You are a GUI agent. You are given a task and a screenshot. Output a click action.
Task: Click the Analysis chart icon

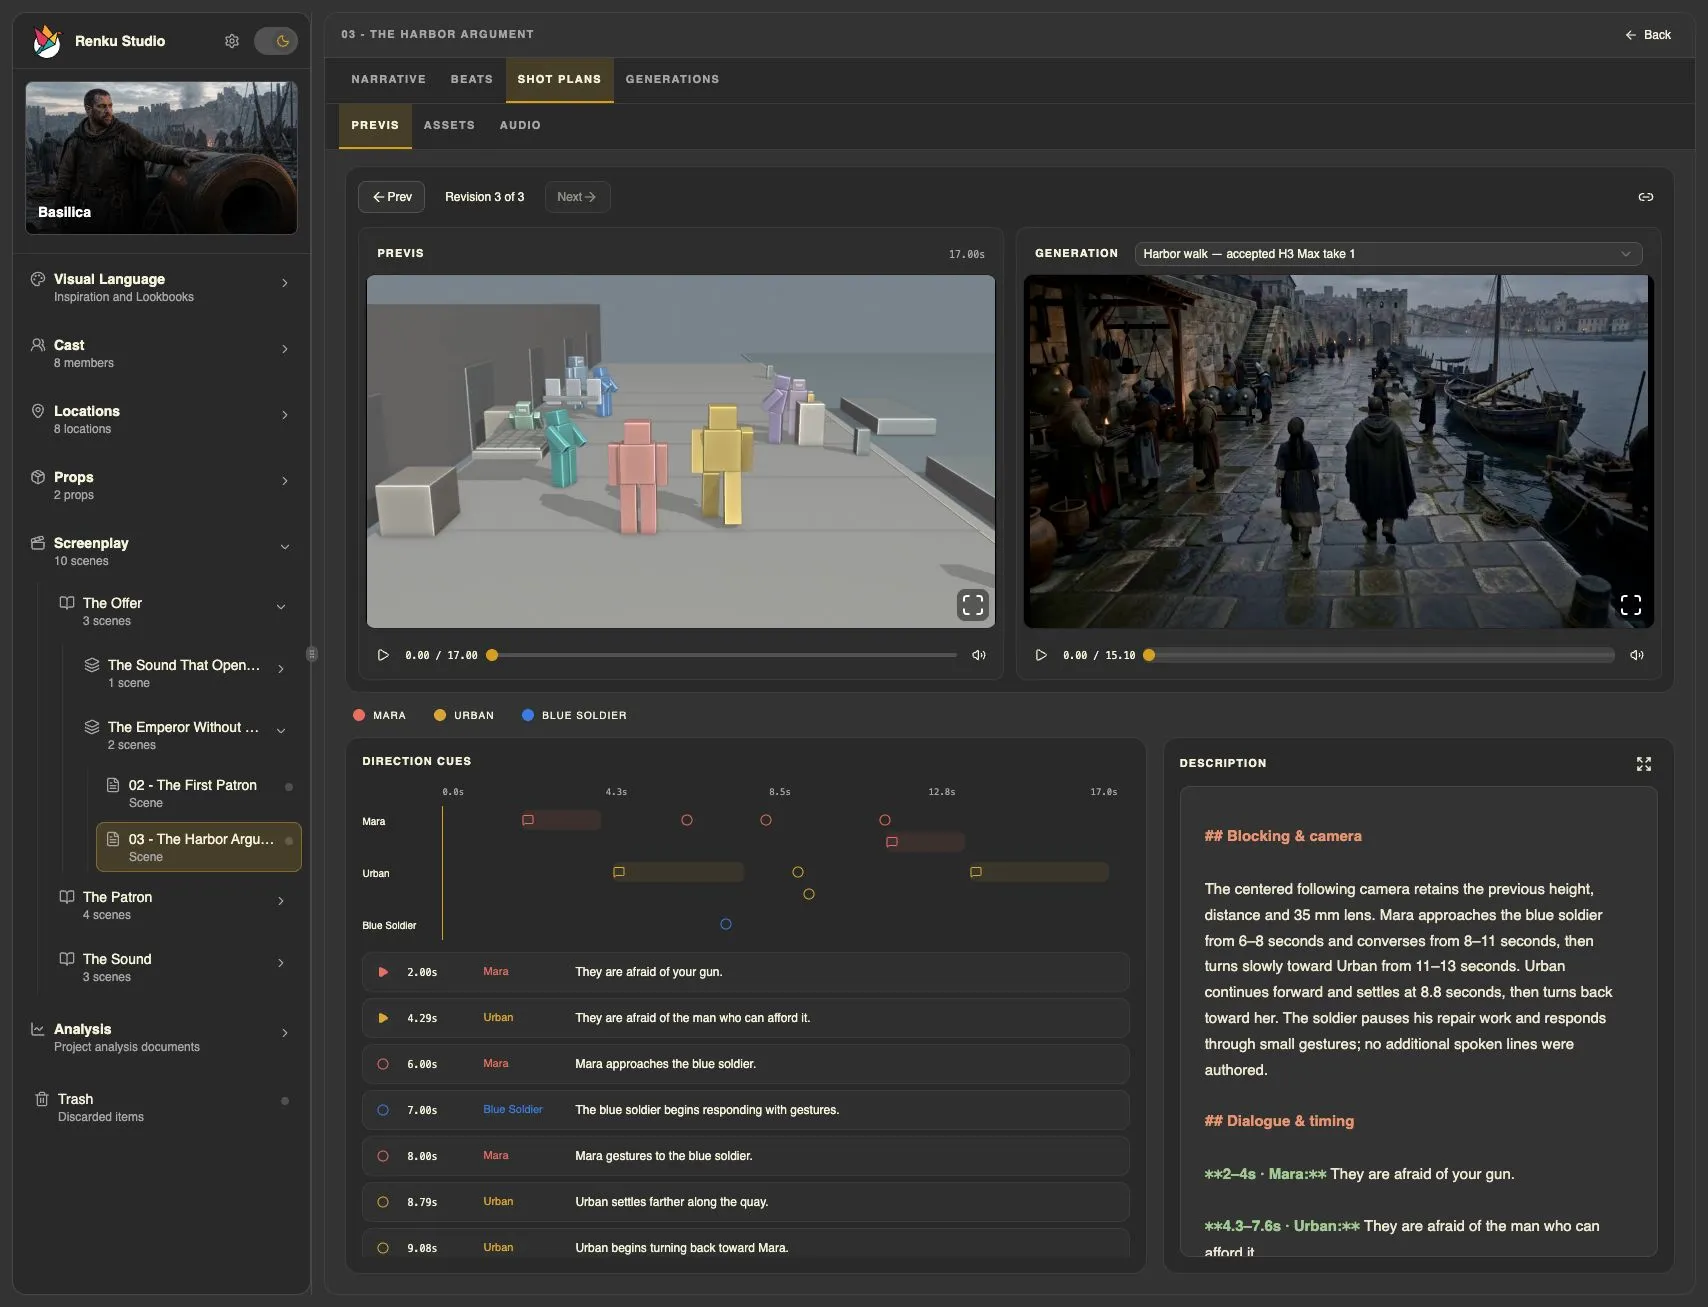tap(38, 1029)
